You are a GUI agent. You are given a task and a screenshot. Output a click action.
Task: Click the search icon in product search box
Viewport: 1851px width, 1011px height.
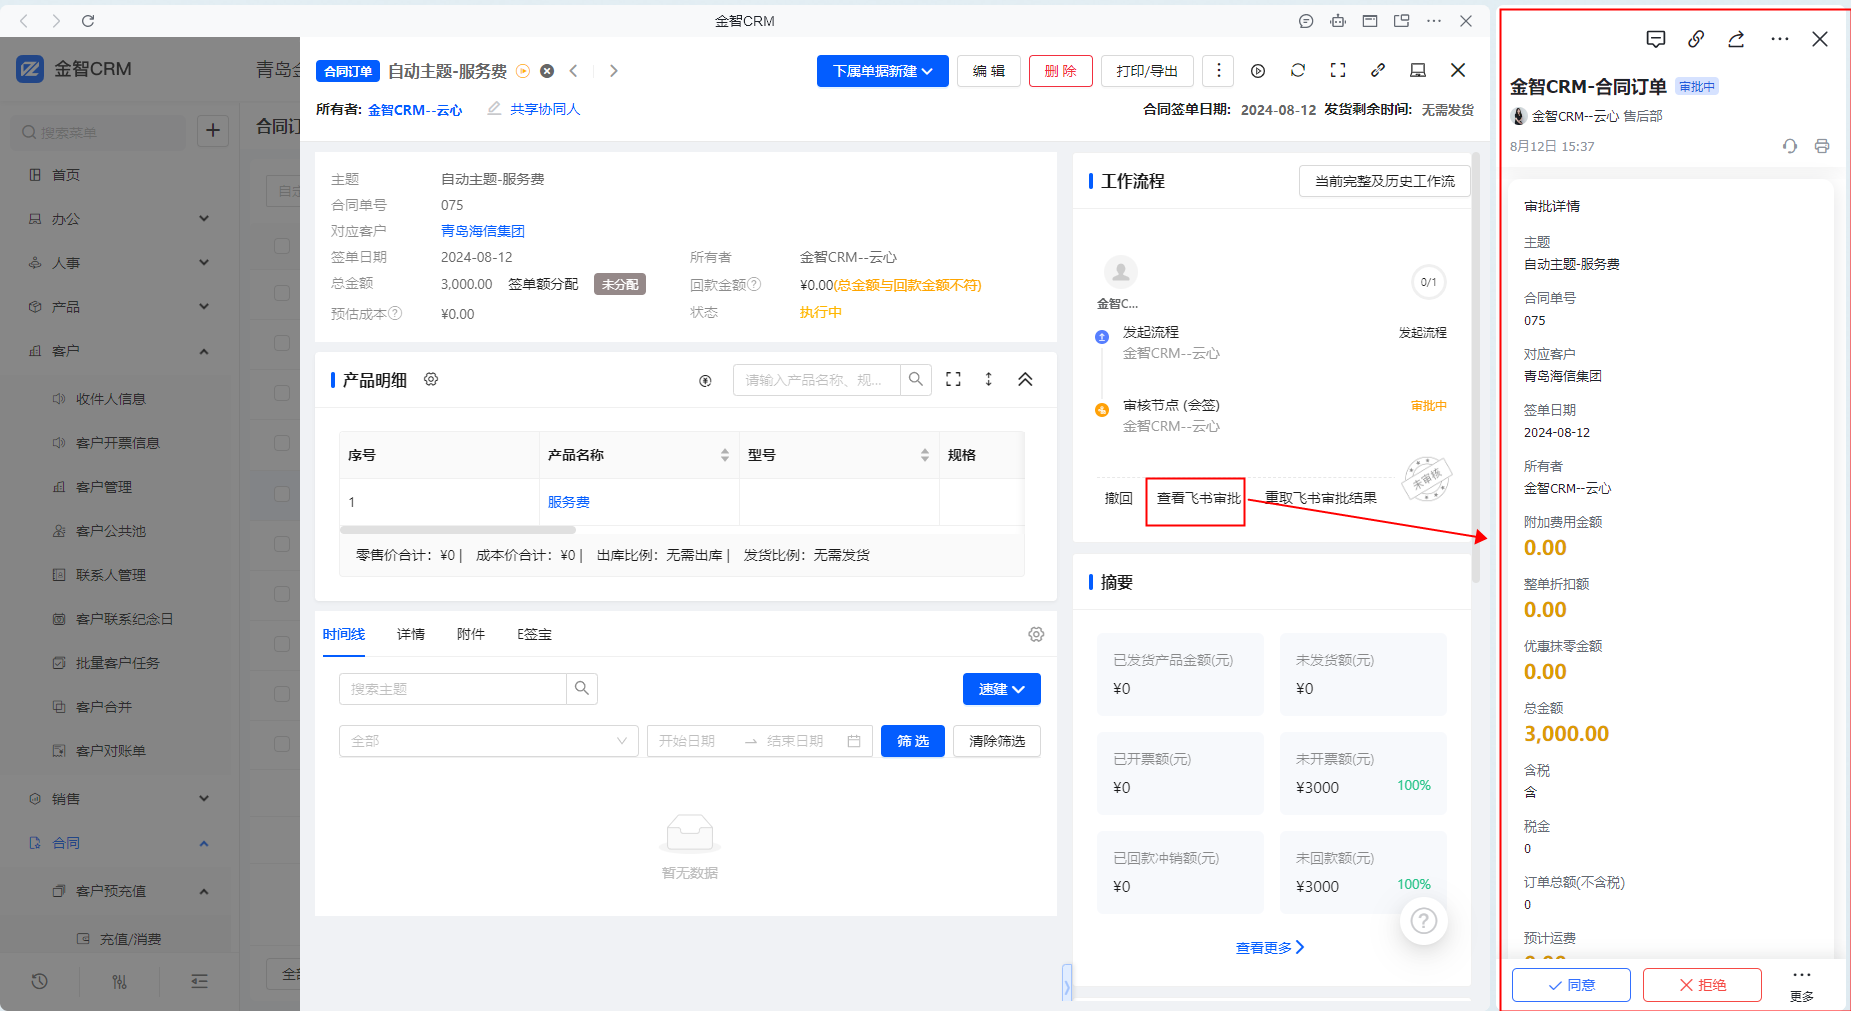tap(915, 380)
